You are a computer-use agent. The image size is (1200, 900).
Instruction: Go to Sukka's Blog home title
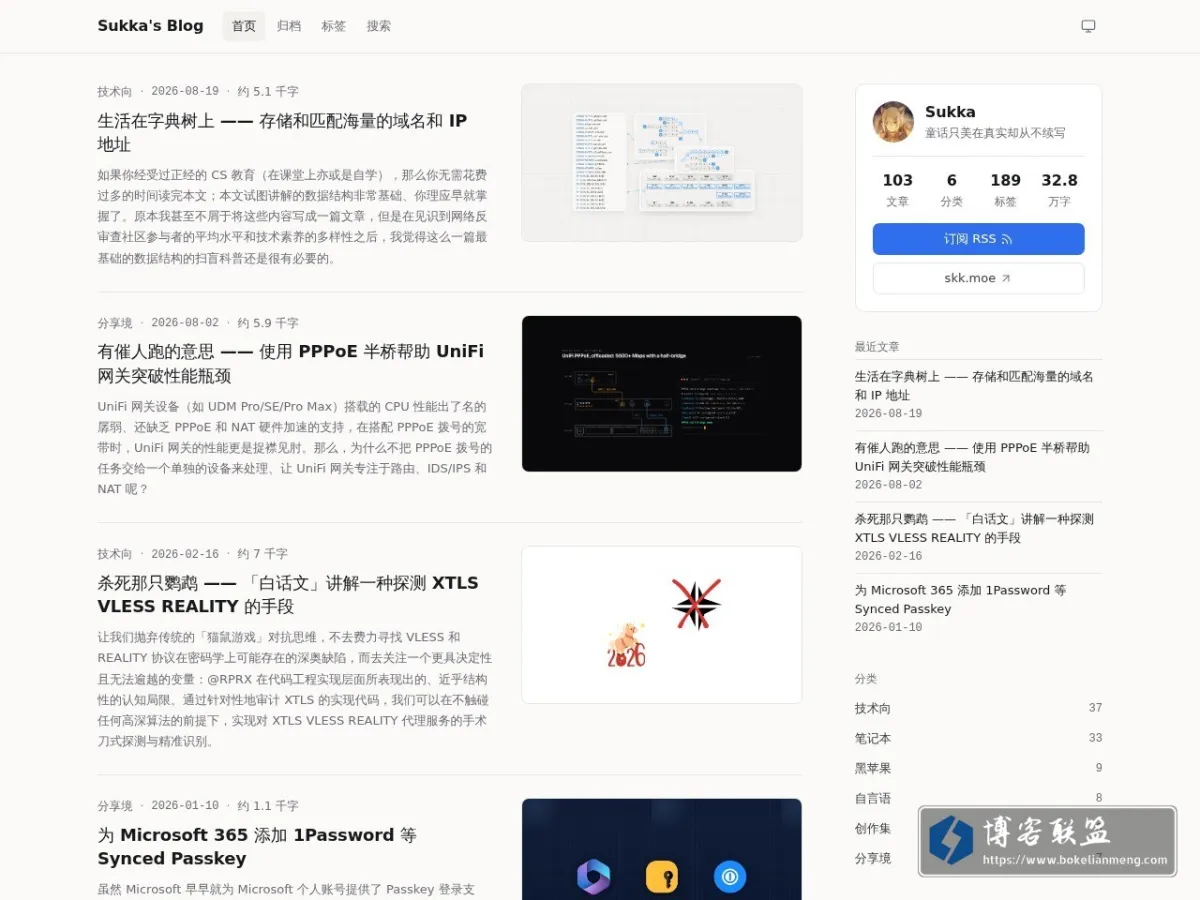pyautogui.click(x=150, y=26)
